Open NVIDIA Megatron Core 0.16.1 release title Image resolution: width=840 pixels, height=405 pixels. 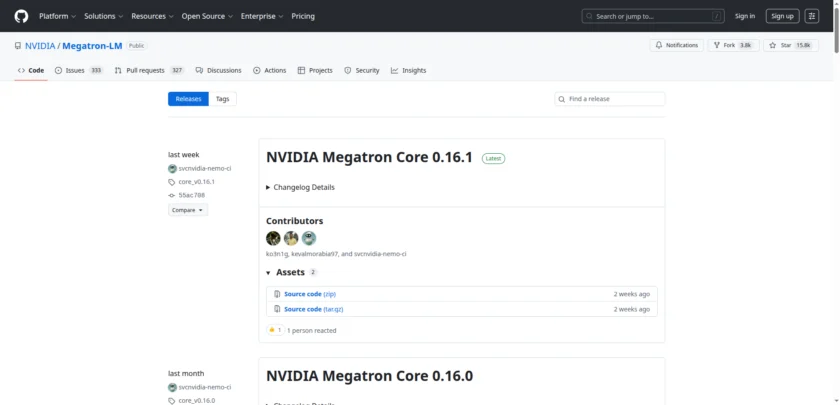[369, 158]
